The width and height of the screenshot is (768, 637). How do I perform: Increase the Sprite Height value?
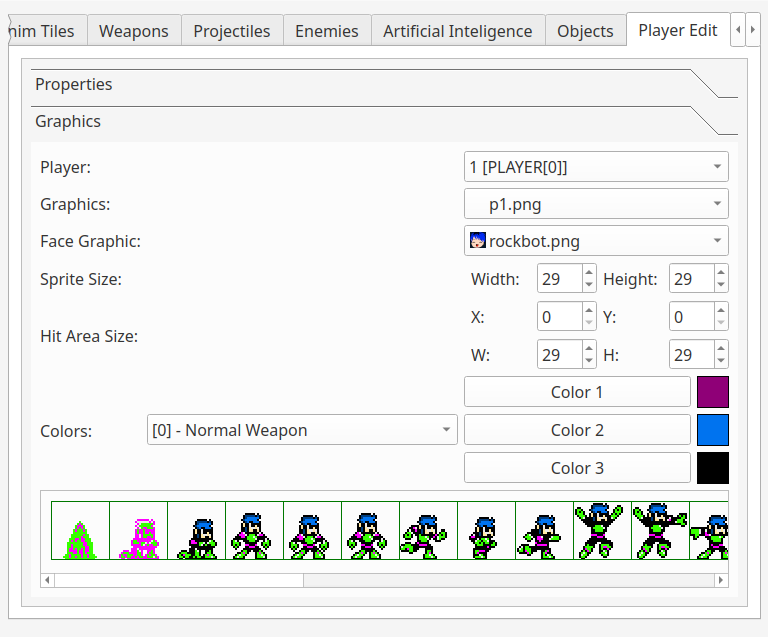[x=721, y=272]
